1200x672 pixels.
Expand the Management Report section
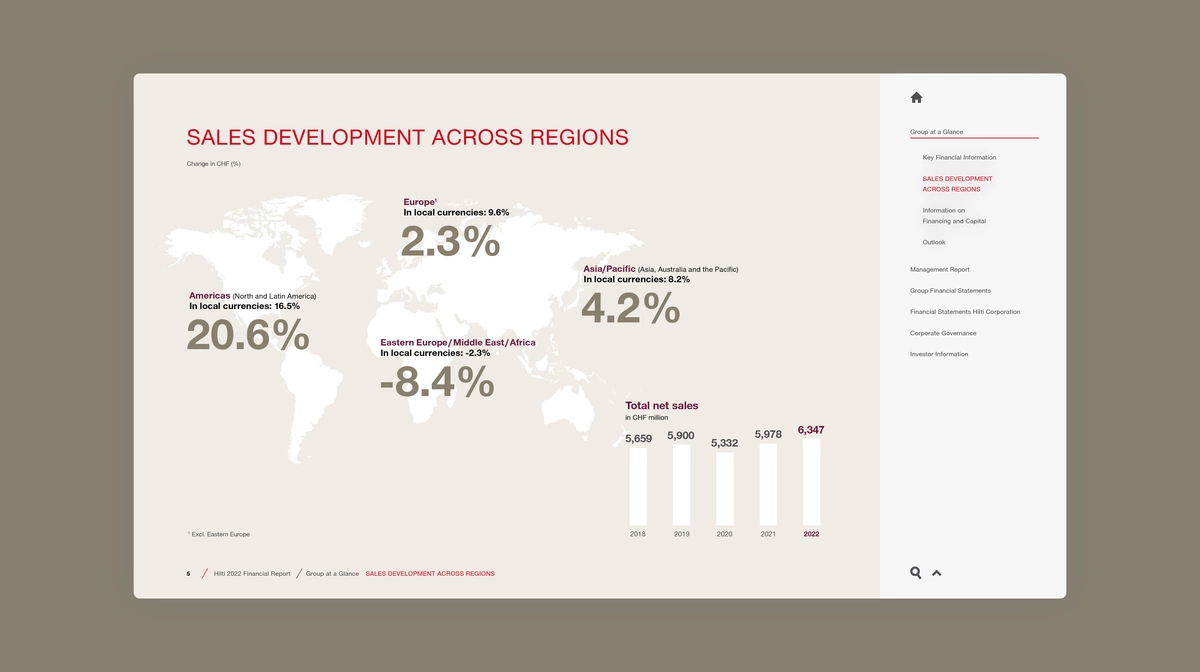click(x=939, y=270)
